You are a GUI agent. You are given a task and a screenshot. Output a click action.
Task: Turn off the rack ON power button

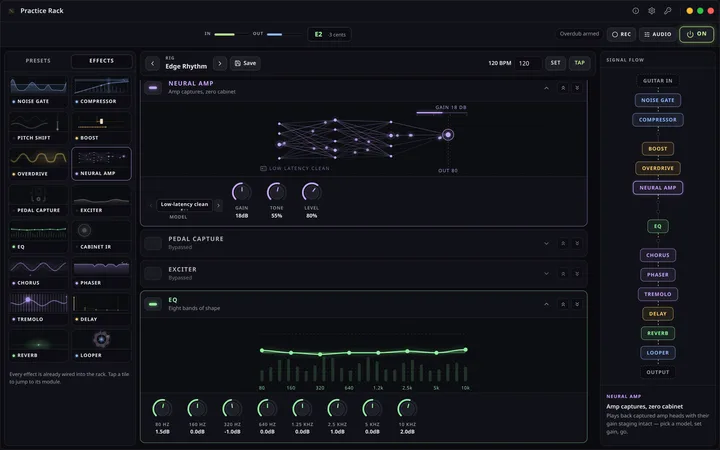pos(697,34)
